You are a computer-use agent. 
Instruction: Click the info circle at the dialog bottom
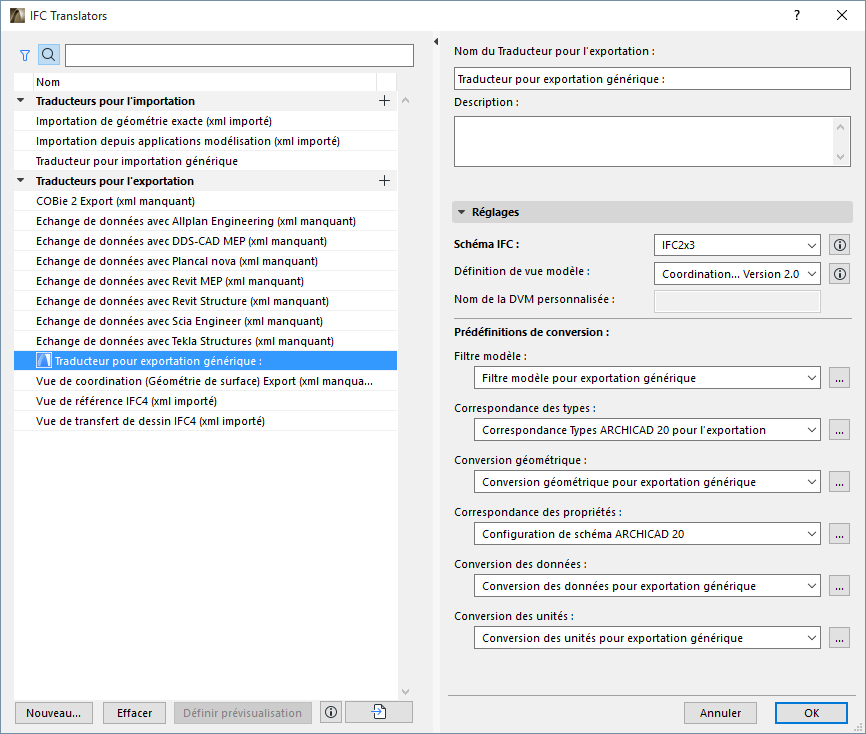pyautogui.click(x=330, y=712)
